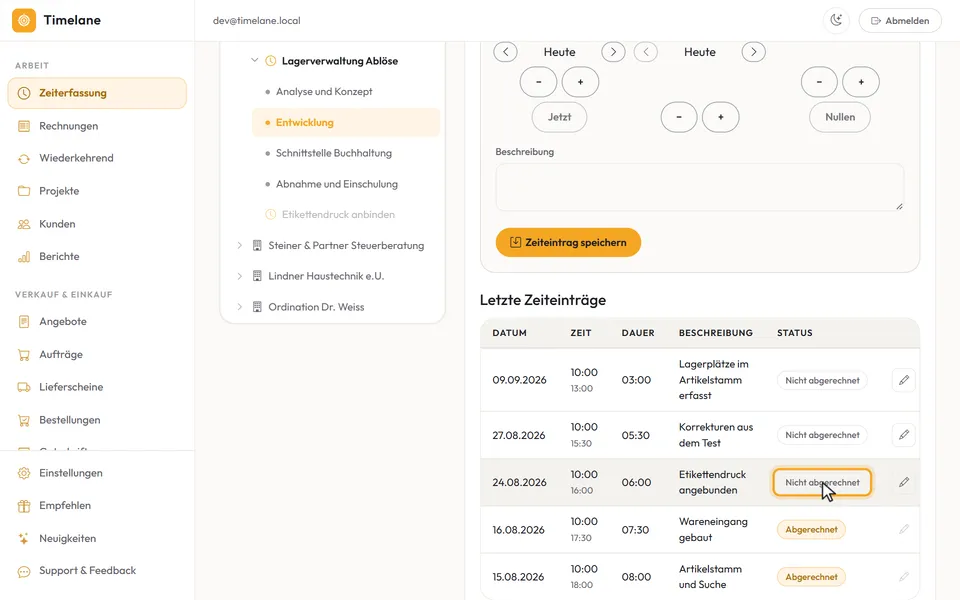
Task: Click the Projekte folder icon
Action: tap(24, 191)
